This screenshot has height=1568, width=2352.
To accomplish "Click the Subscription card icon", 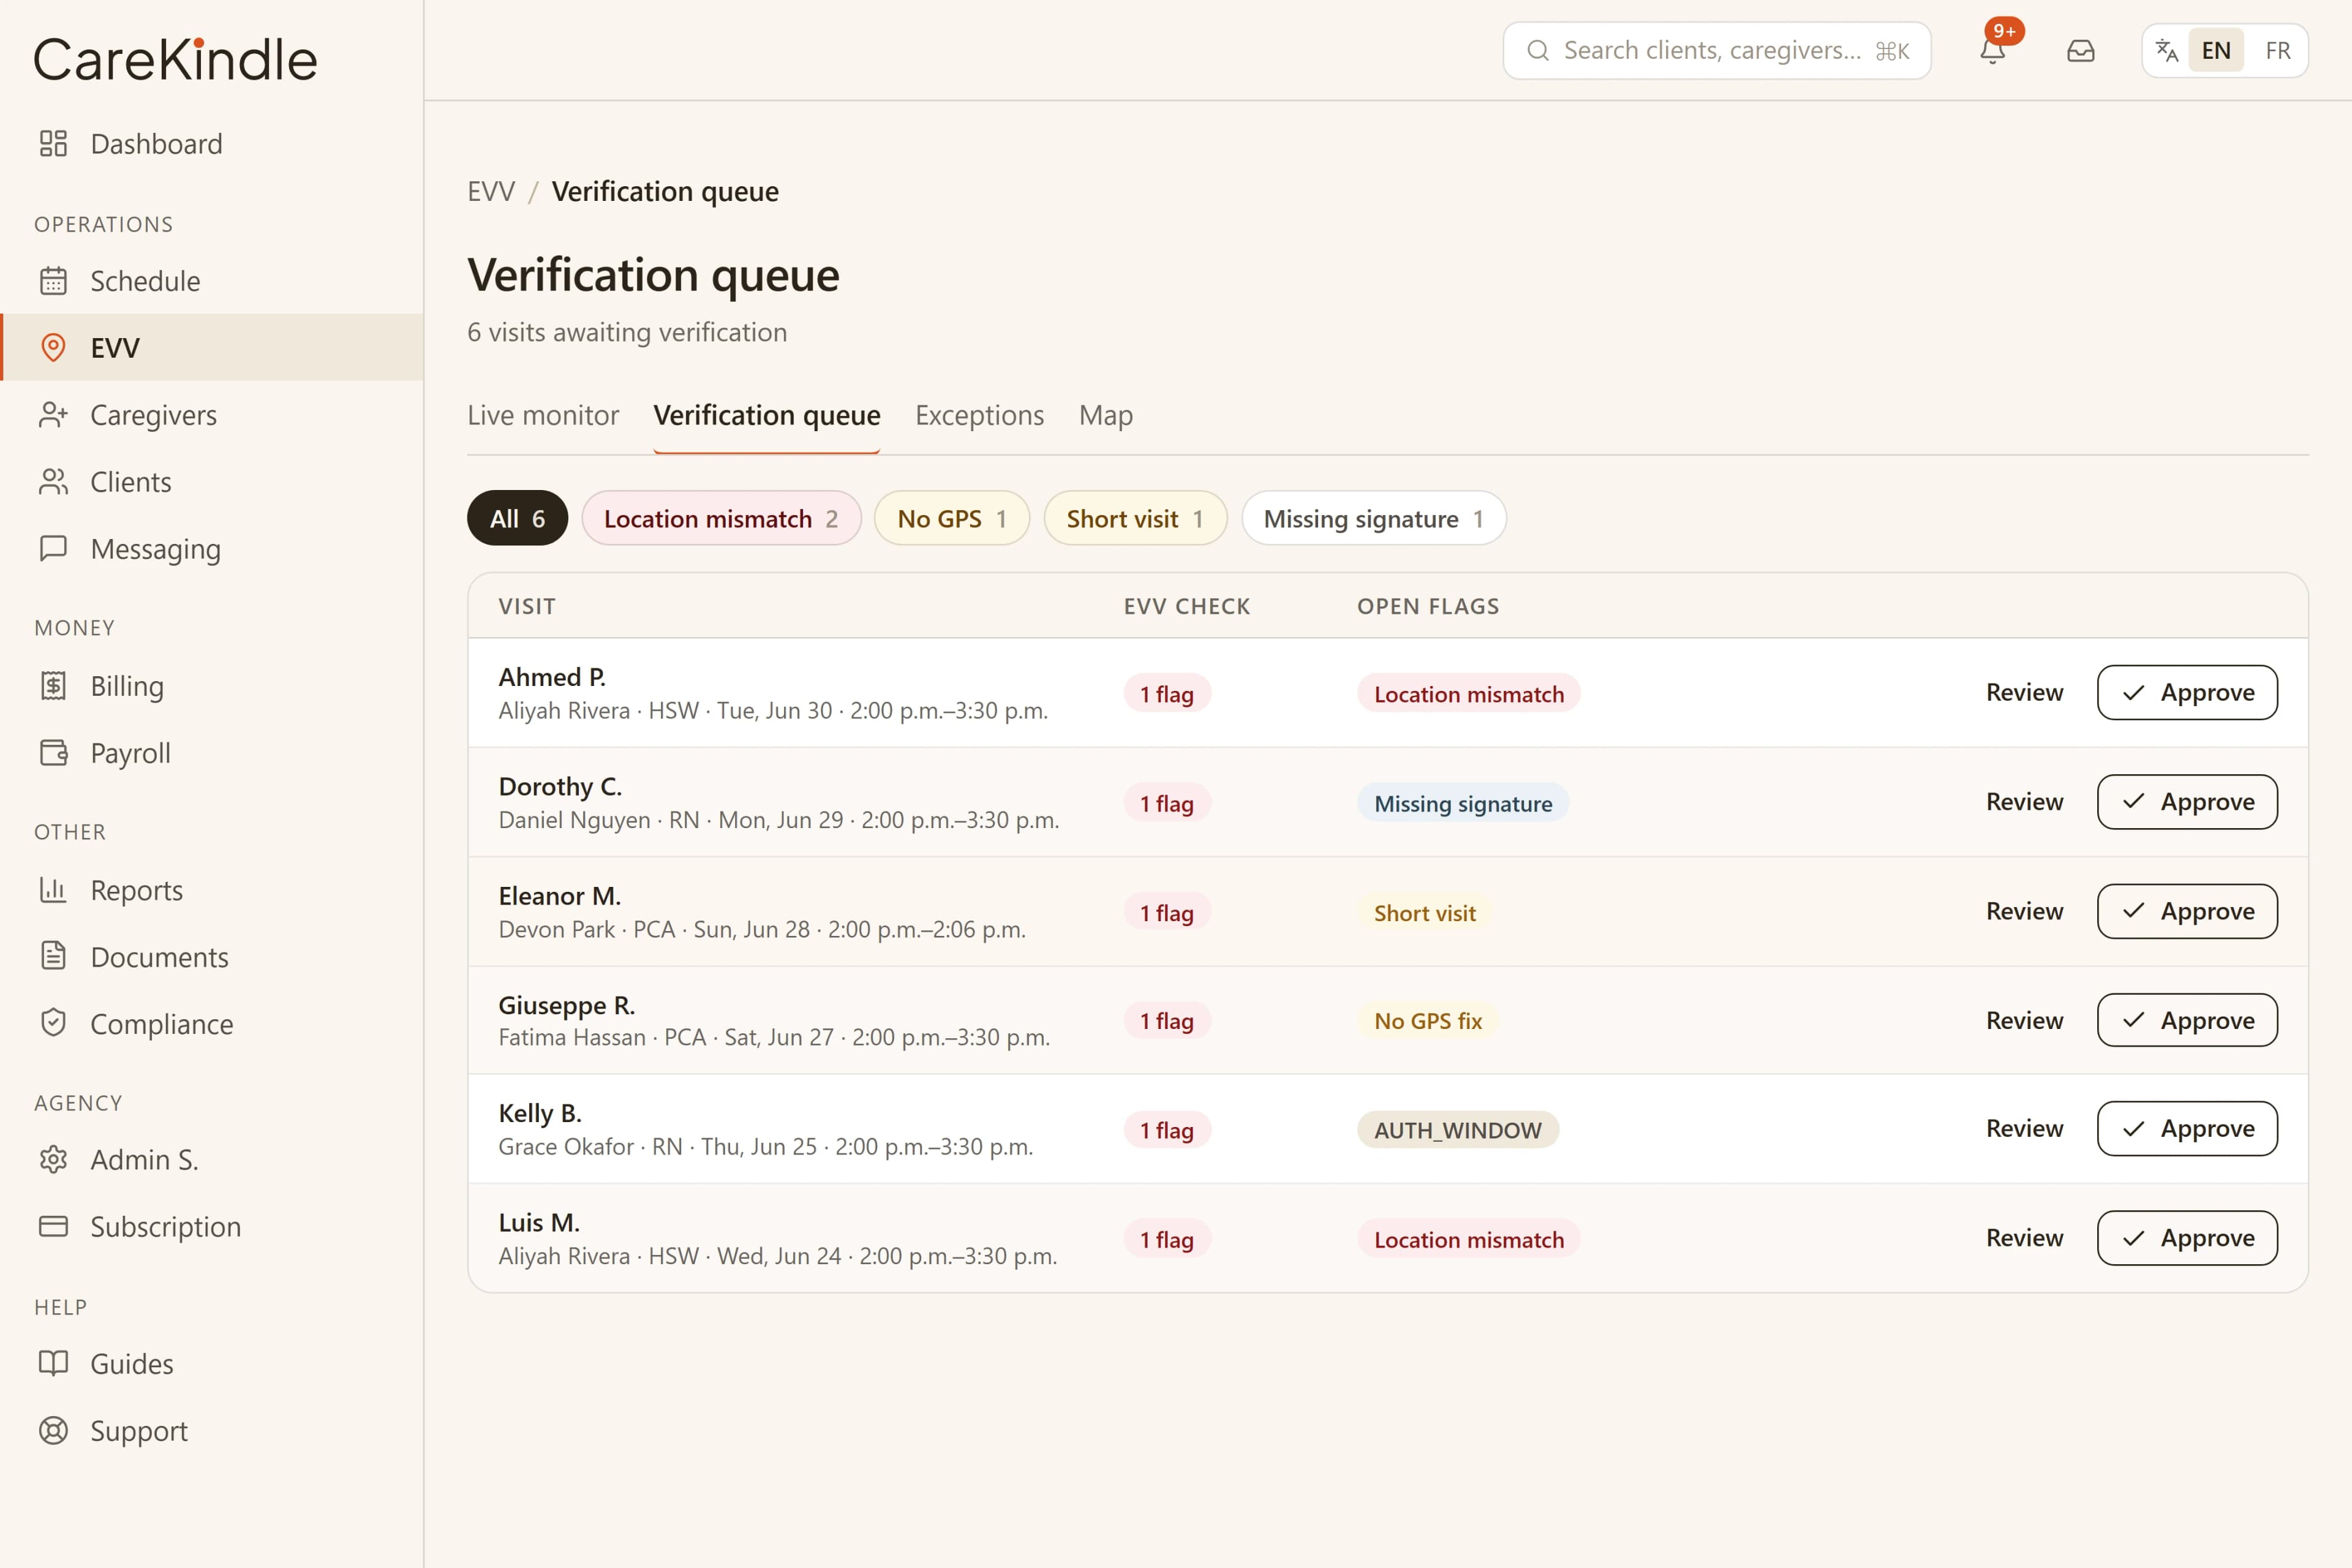I will coord(53,1227).
